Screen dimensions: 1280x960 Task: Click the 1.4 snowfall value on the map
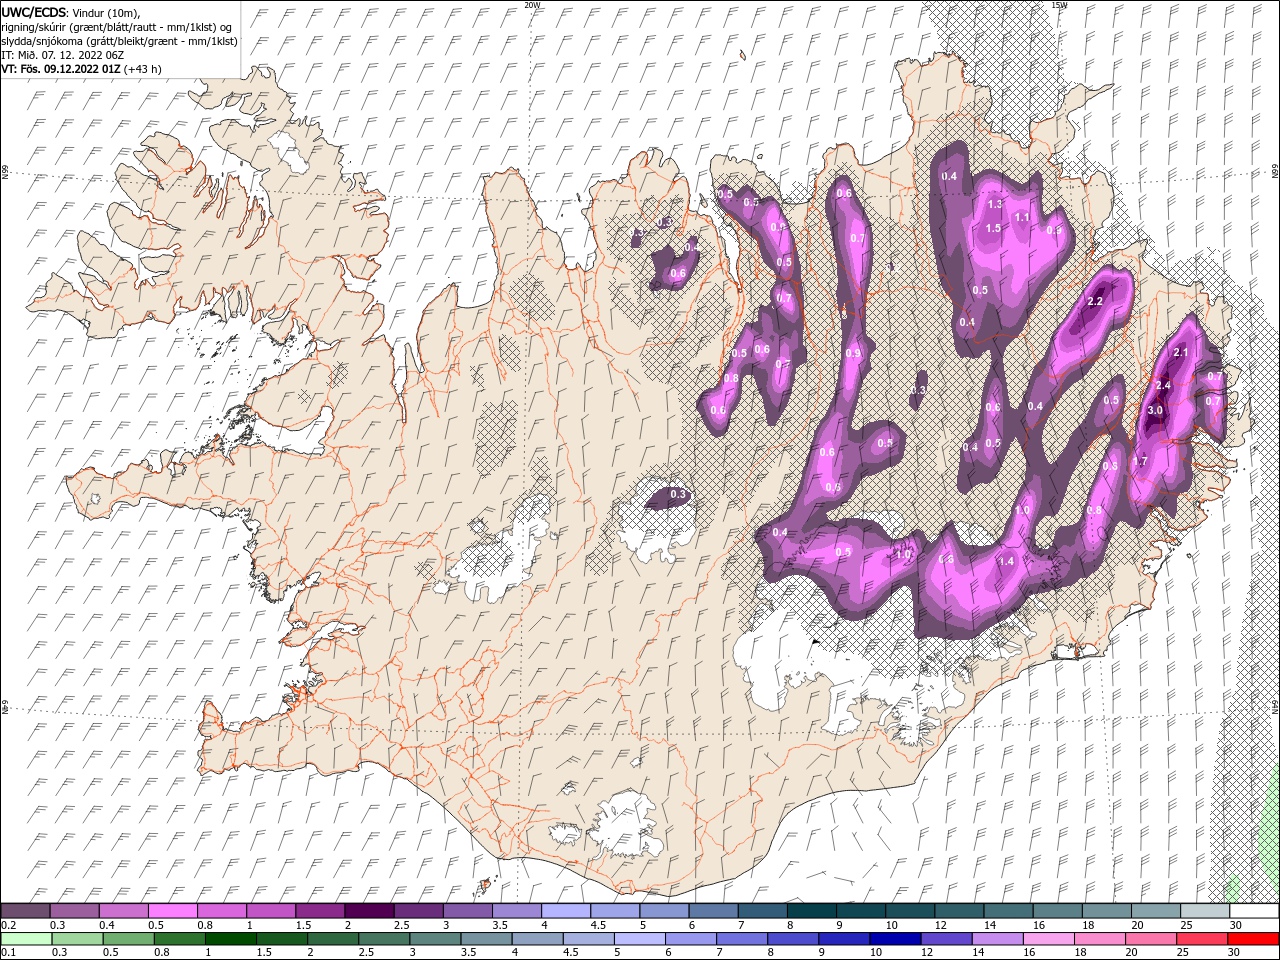click(1006, 562)
